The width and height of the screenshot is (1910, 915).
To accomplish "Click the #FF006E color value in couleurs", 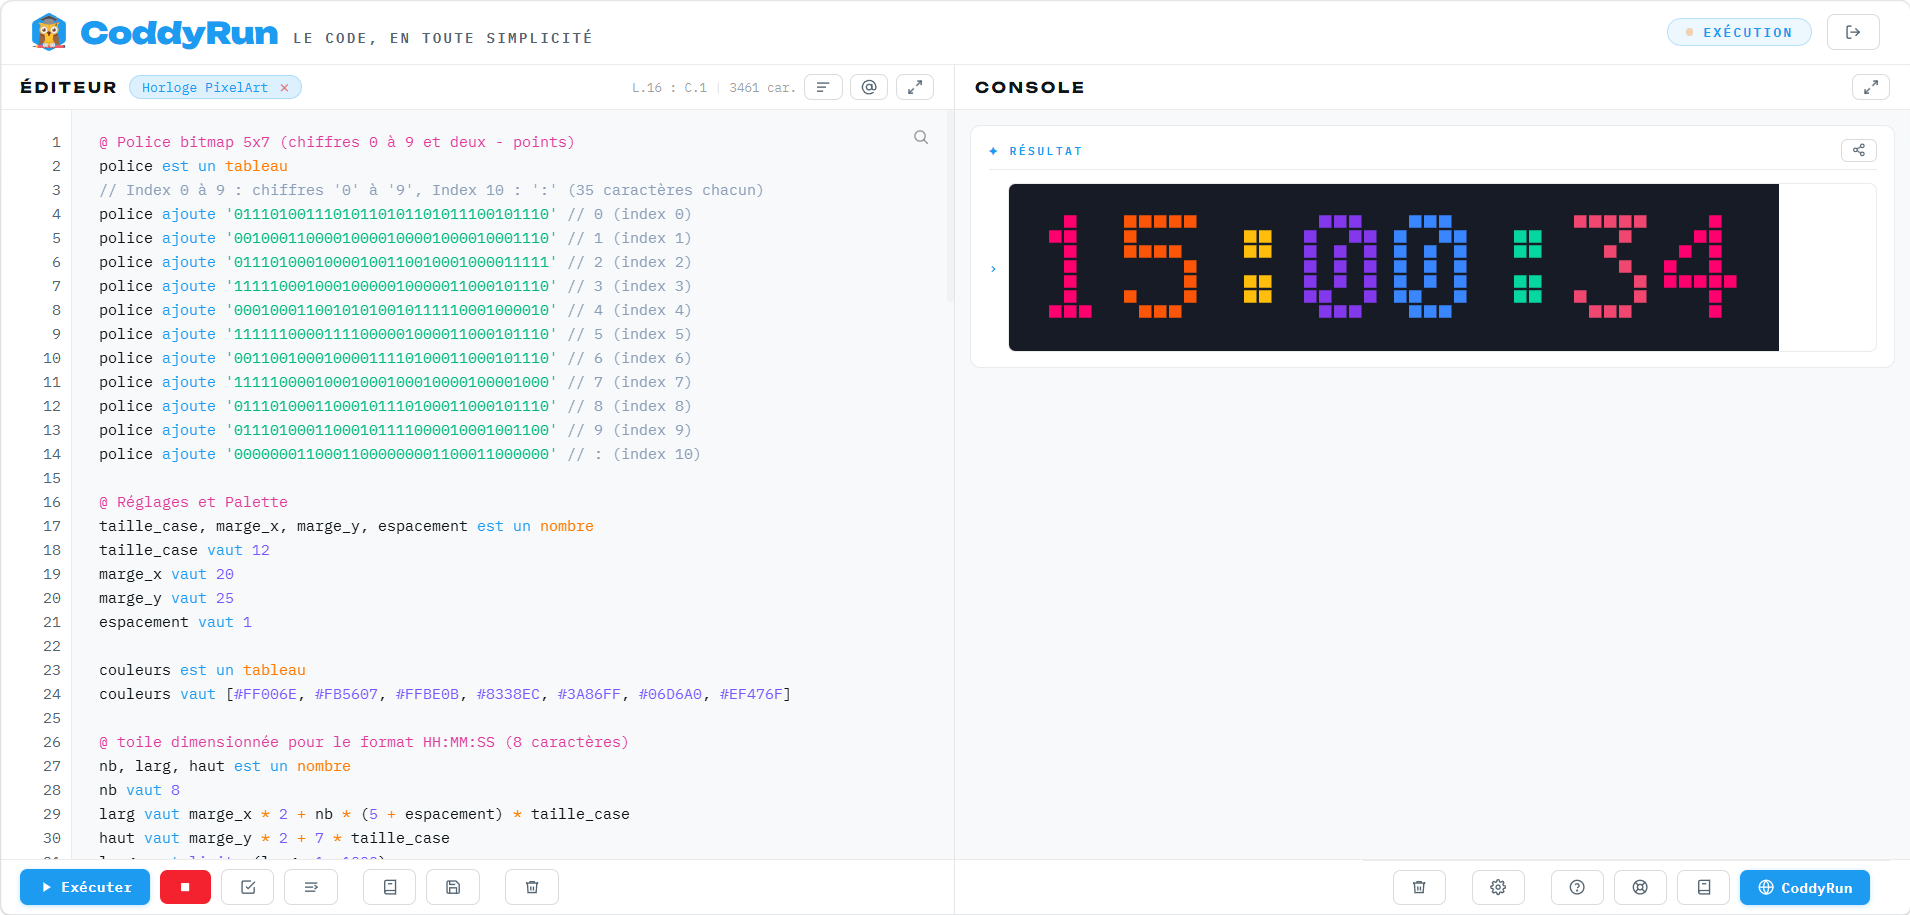I will [x=265, y=694].
